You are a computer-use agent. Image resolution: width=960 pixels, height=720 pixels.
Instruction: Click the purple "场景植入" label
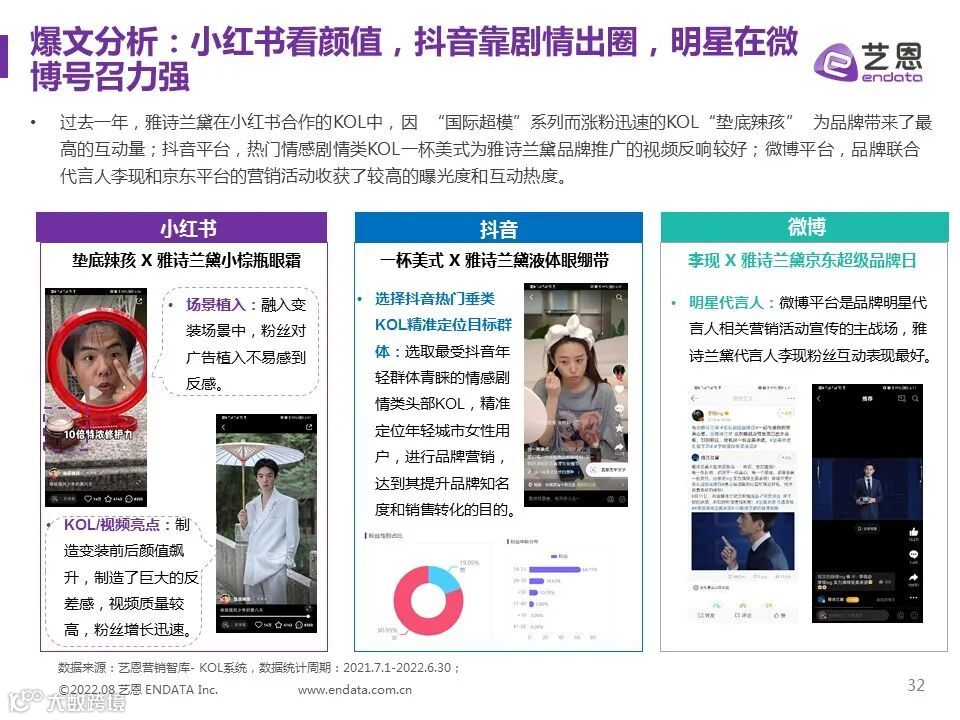216,305
